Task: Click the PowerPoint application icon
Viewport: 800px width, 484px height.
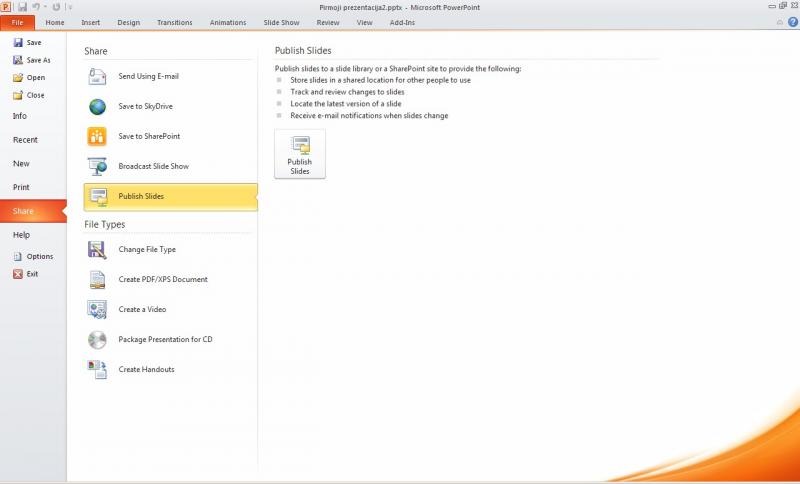Action: click(6, 7)
